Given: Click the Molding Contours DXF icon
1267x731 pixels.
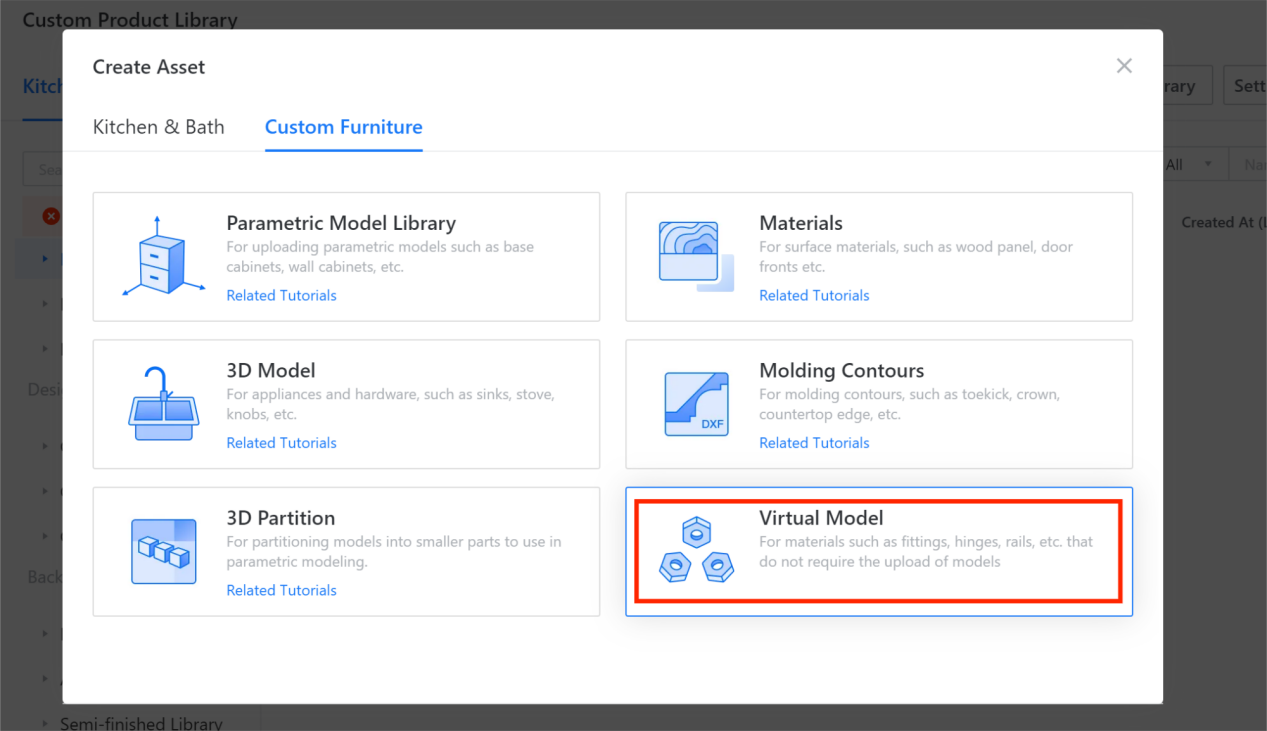Looking at the screenshot, I should (x=696, y=404).
